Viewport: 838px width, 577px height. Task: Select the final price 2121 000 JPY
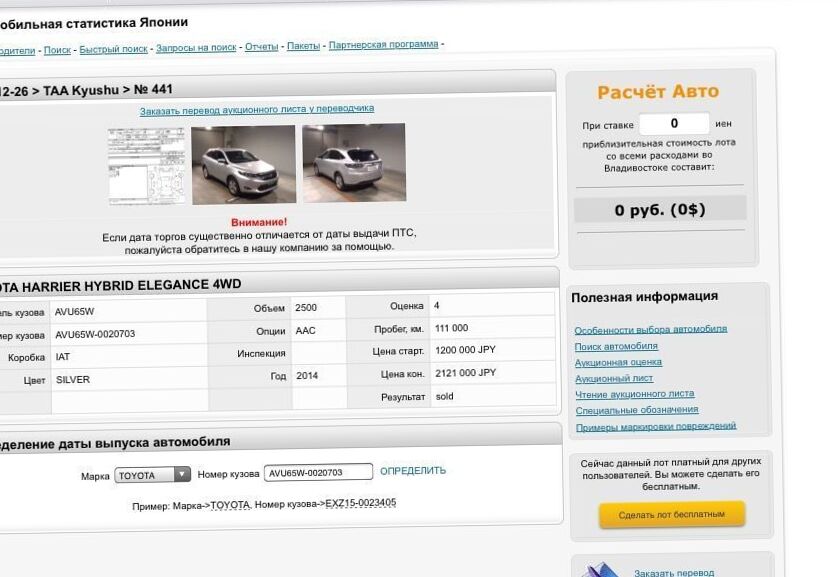465,373
